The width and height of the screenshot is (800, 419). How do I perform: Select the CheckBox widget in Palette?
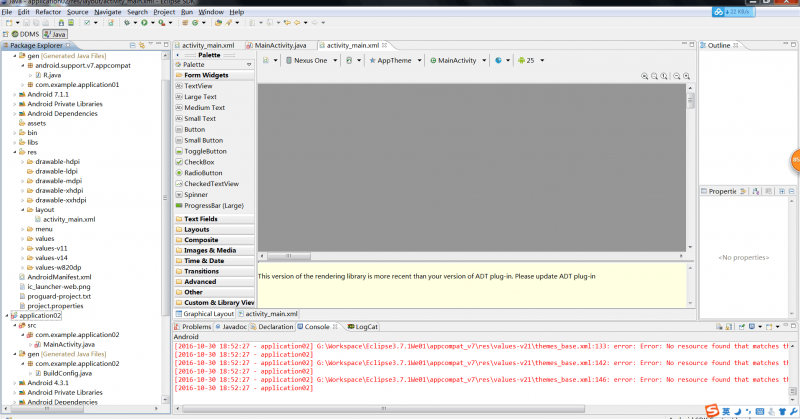tap(198, 162)
